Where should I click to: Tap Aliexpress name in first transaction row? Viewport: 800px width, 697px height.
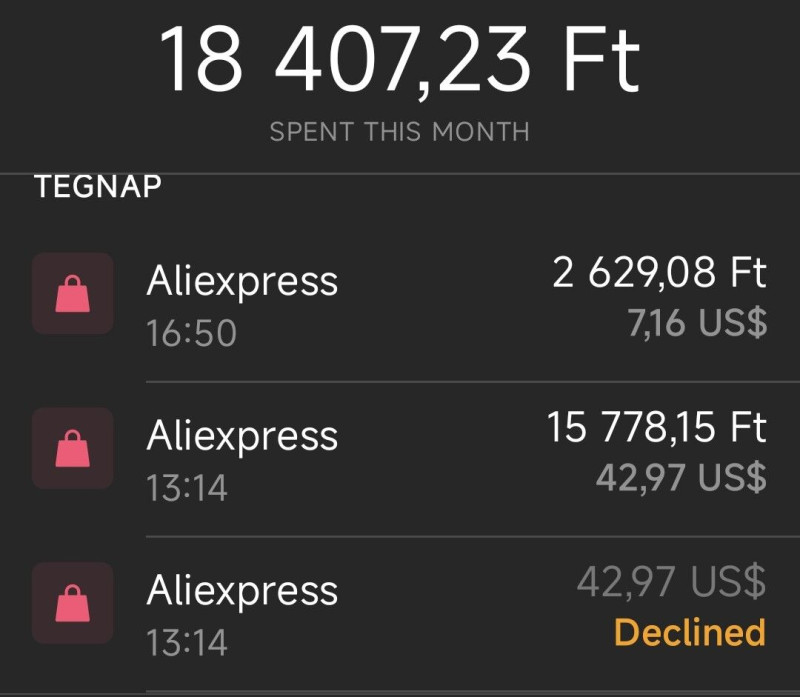point(242,282)
